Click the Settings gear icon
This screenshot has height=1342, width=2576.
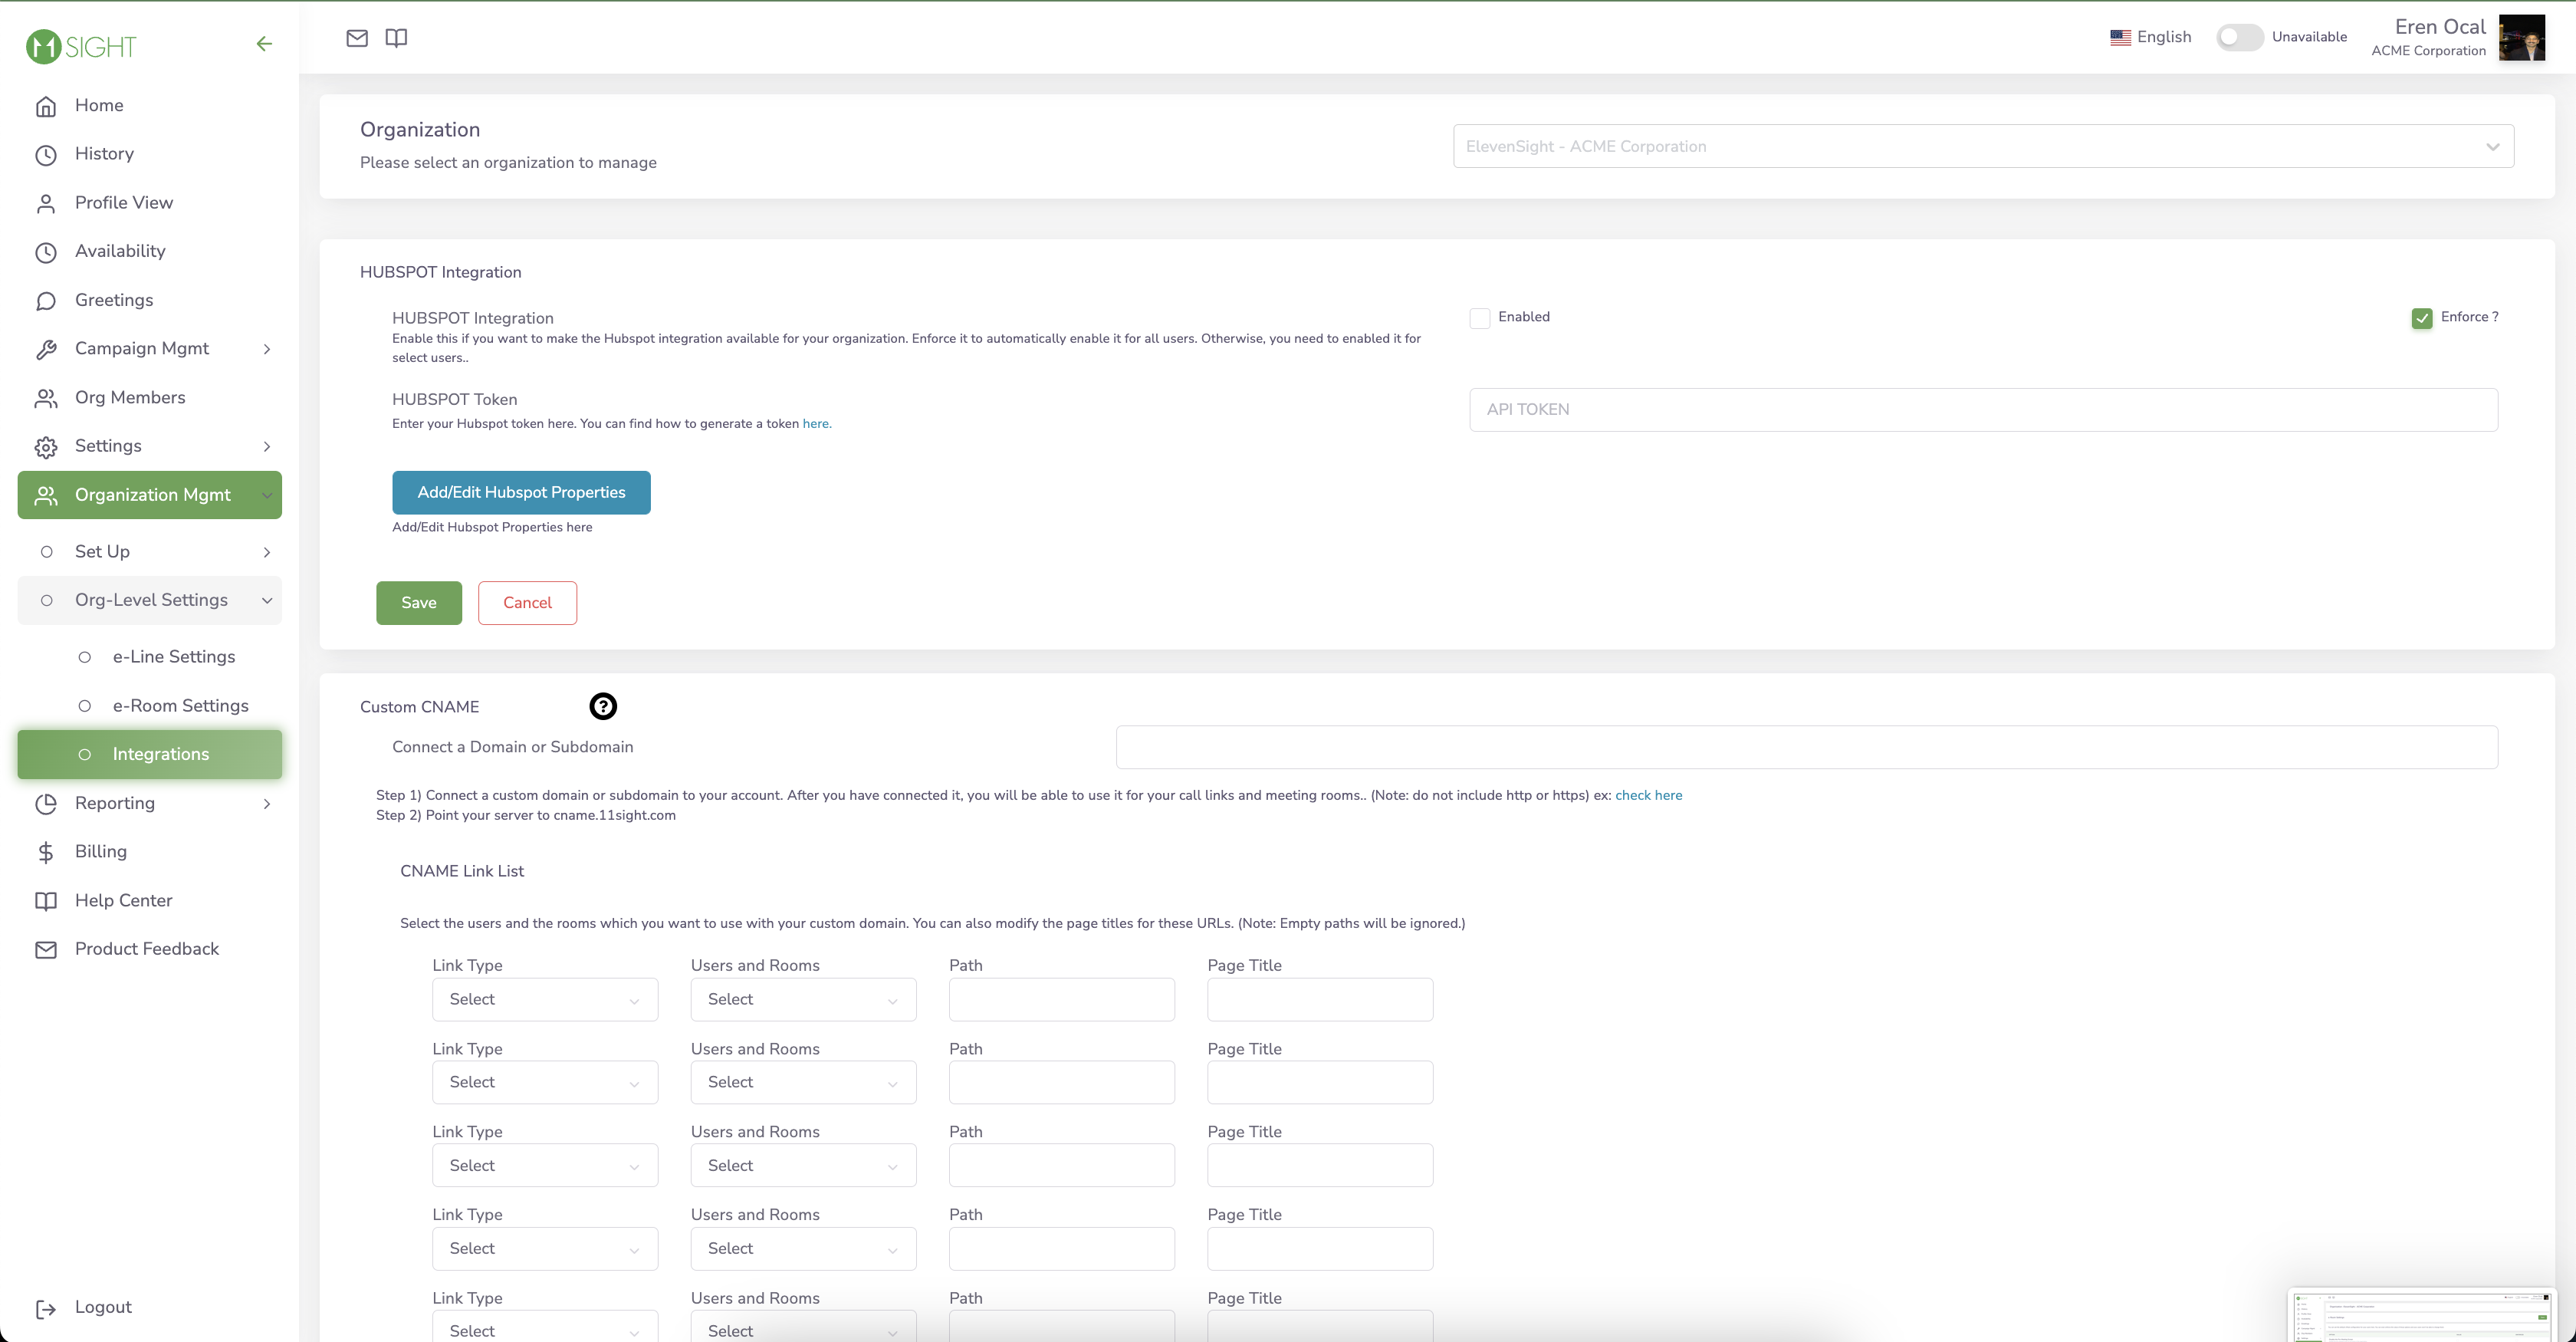point(46,447)
